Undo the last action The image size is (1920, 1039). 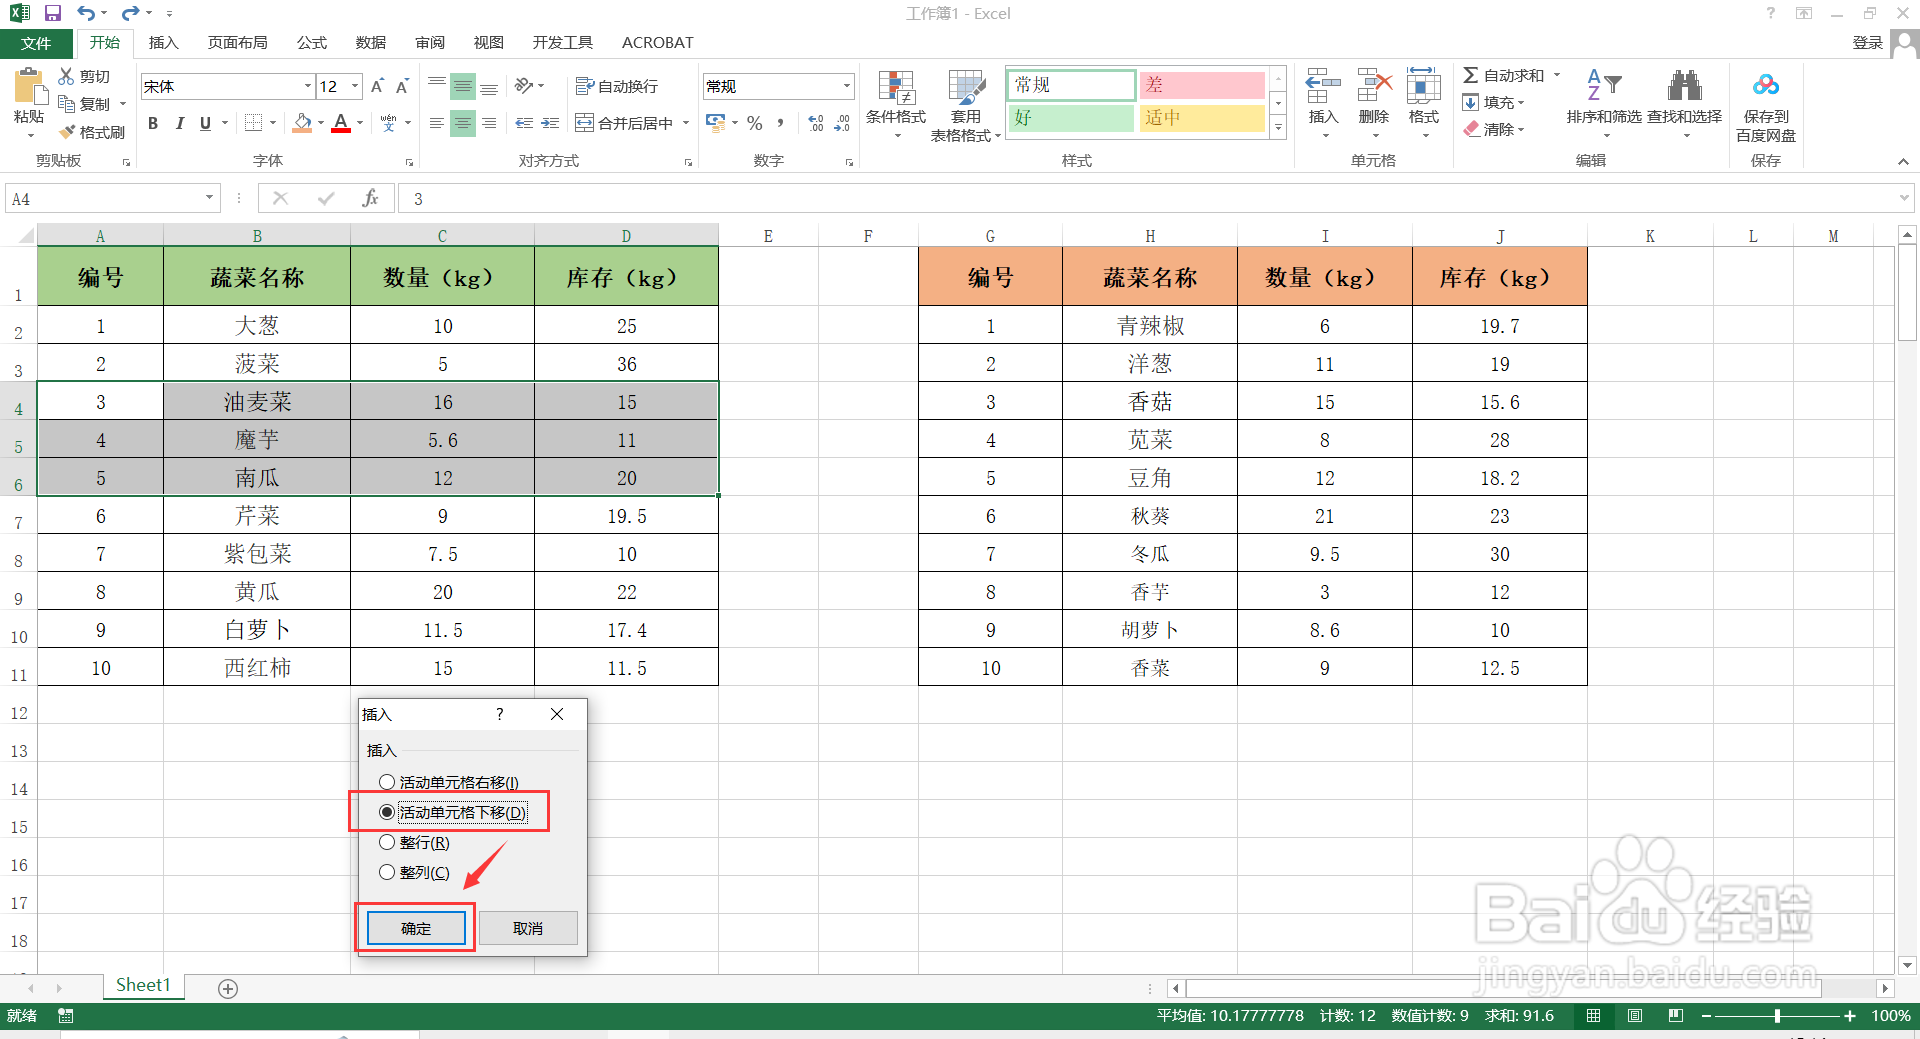pos(86,13)
